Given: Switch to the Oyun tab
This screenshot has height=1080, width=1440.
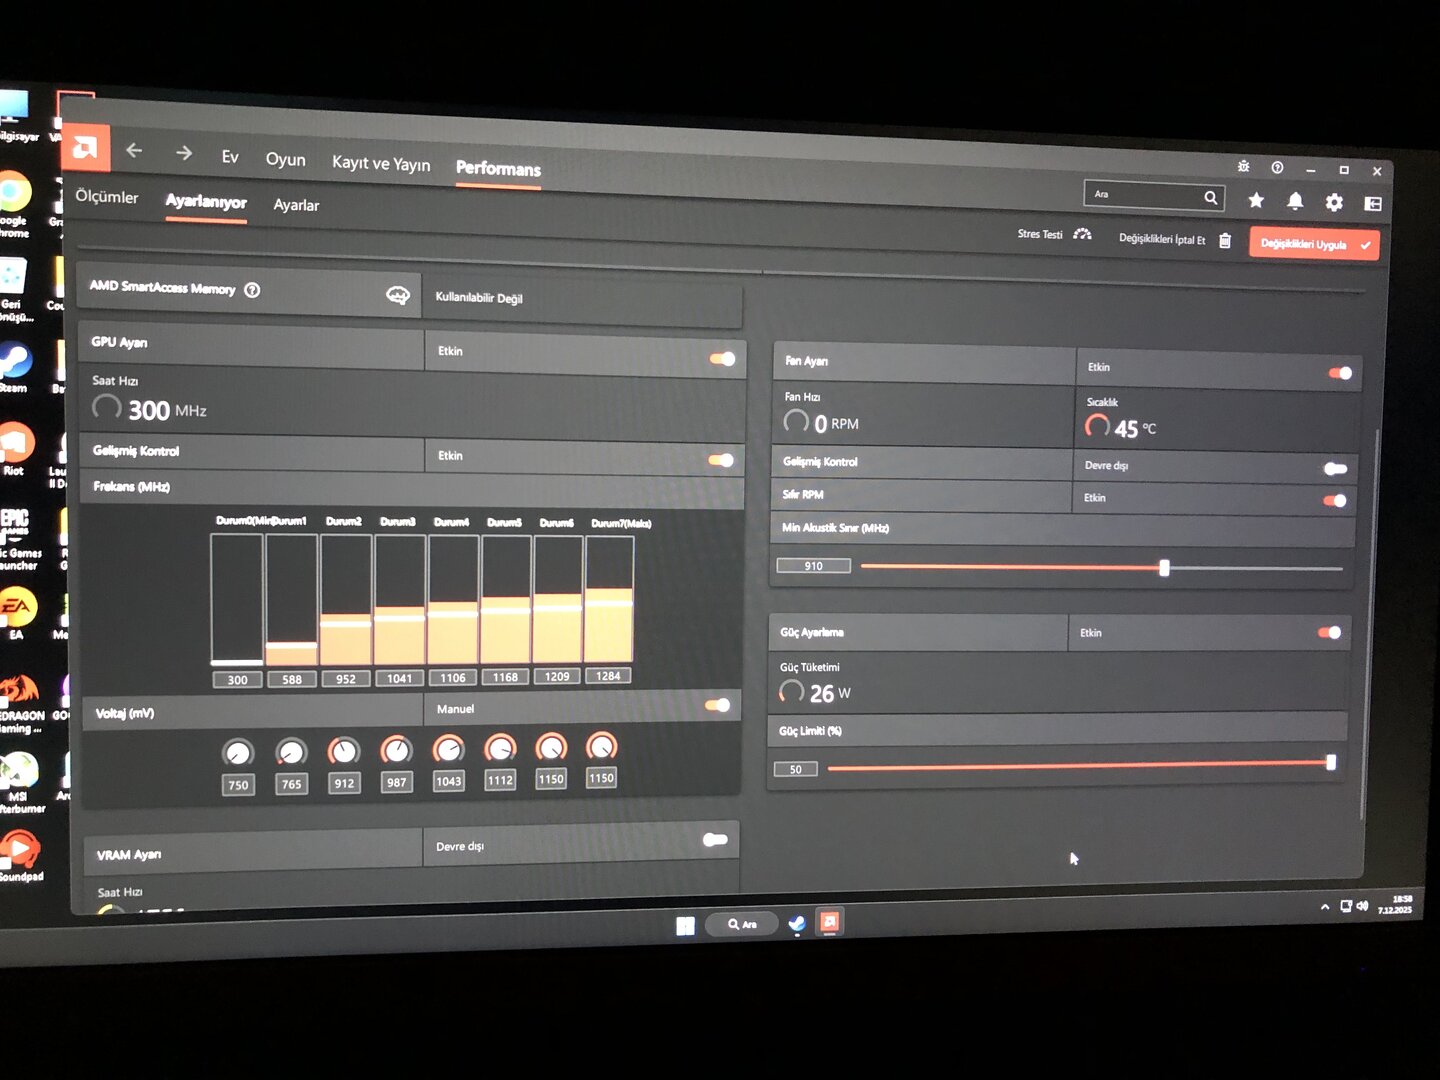Looking at the screenshot, I should 285,160.
